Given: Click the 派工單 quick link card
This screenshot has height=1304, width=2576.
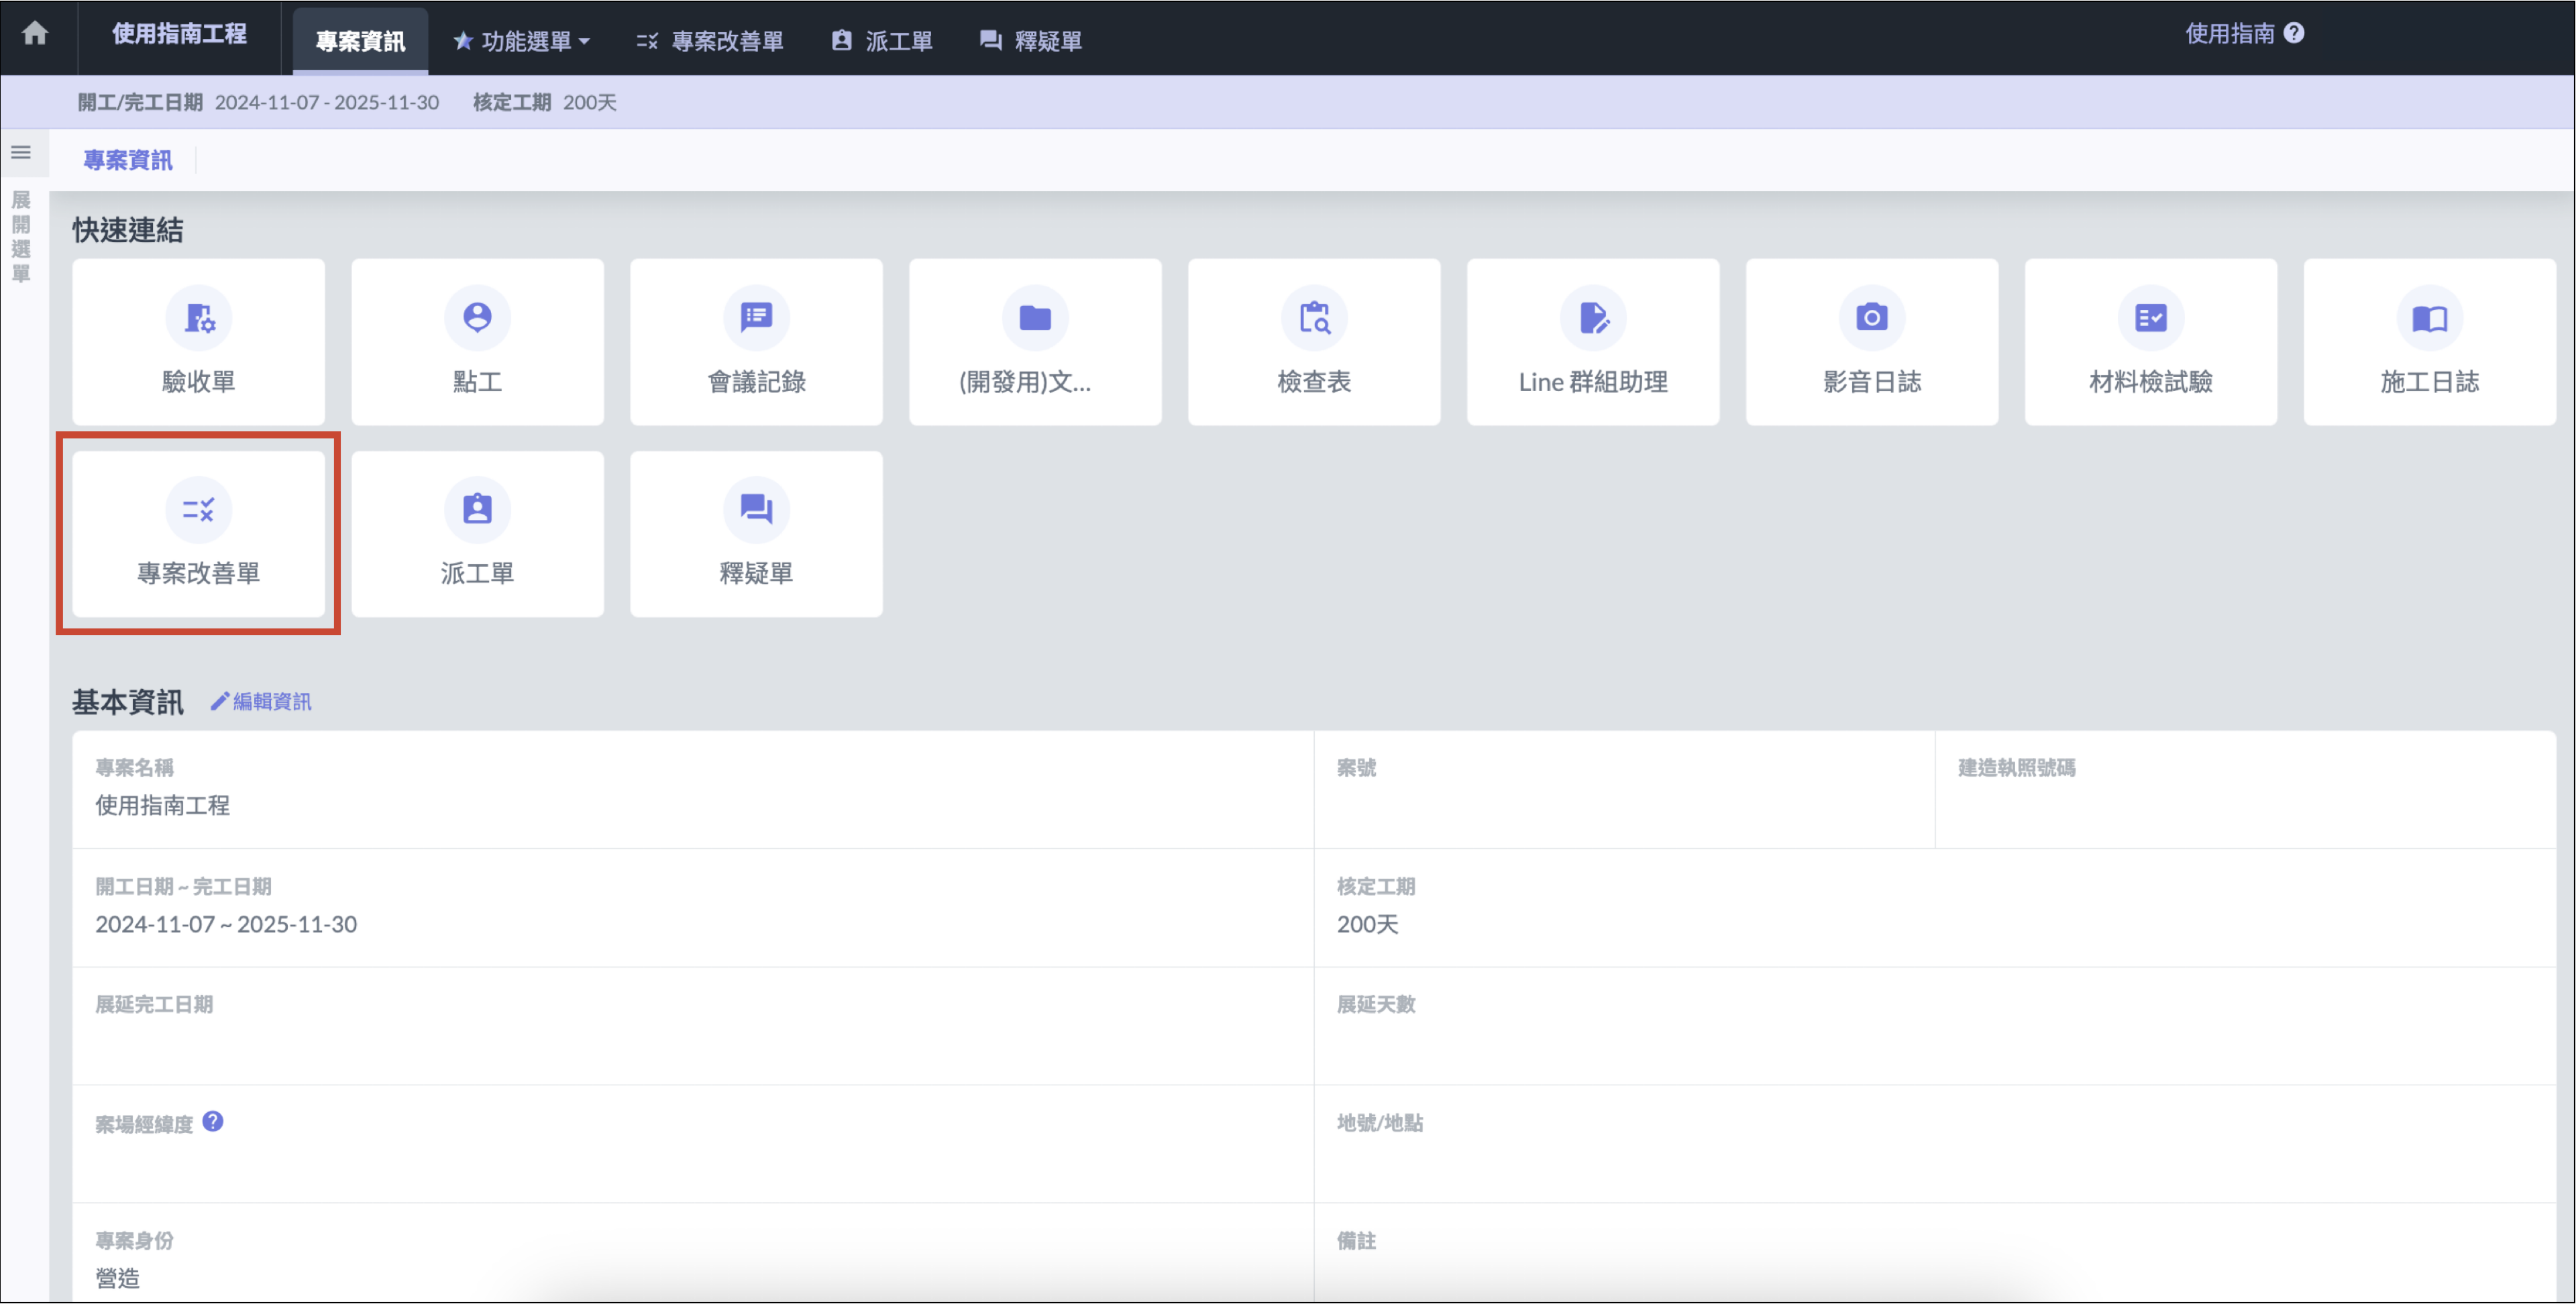Looking at the screenshot, I should click(477, 534).
